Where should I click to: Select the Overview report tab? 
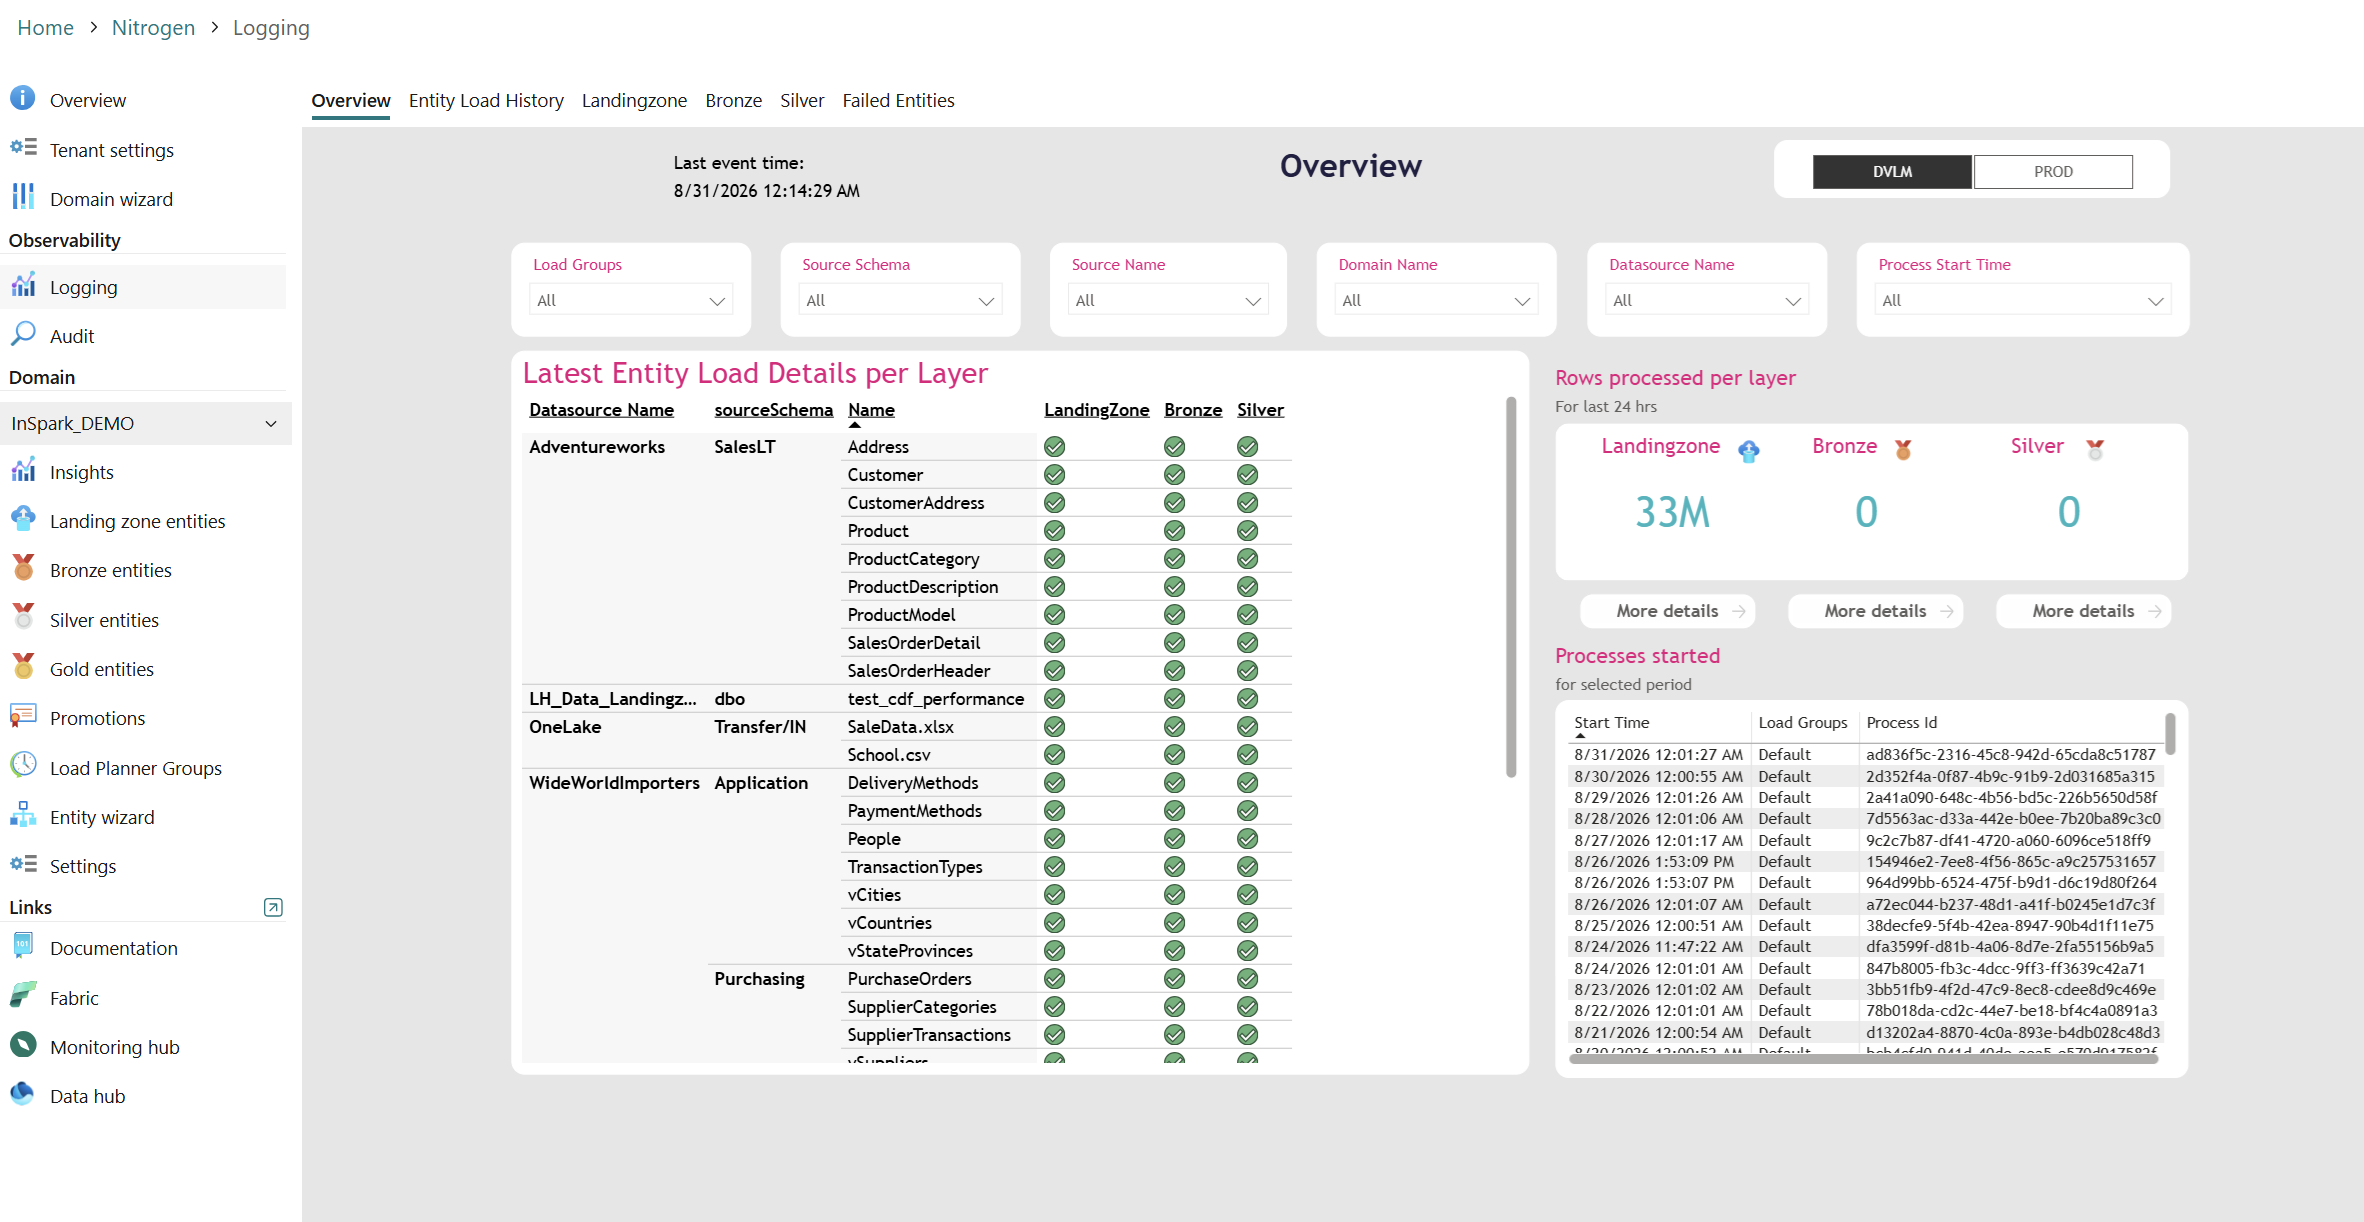tap(351, 100)
